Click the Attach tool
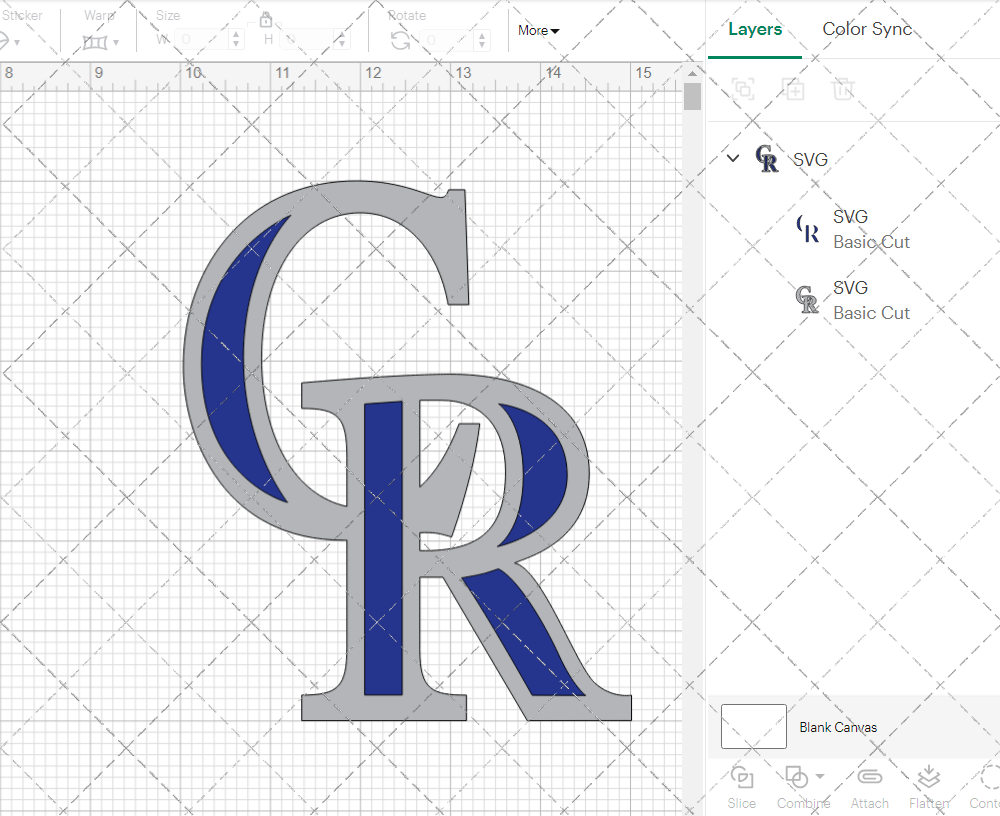 [x=869, y=787]
